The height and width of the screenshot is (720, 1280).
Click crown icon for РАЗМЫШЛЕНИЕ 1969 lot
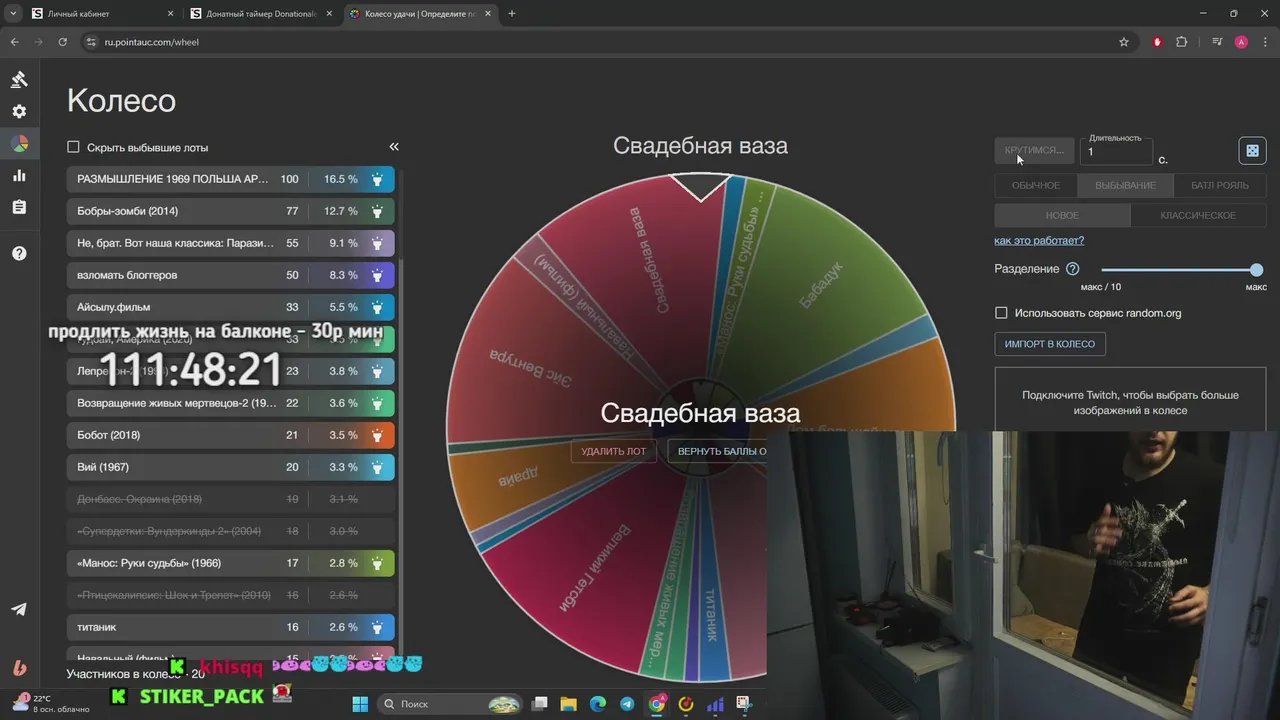377,179
